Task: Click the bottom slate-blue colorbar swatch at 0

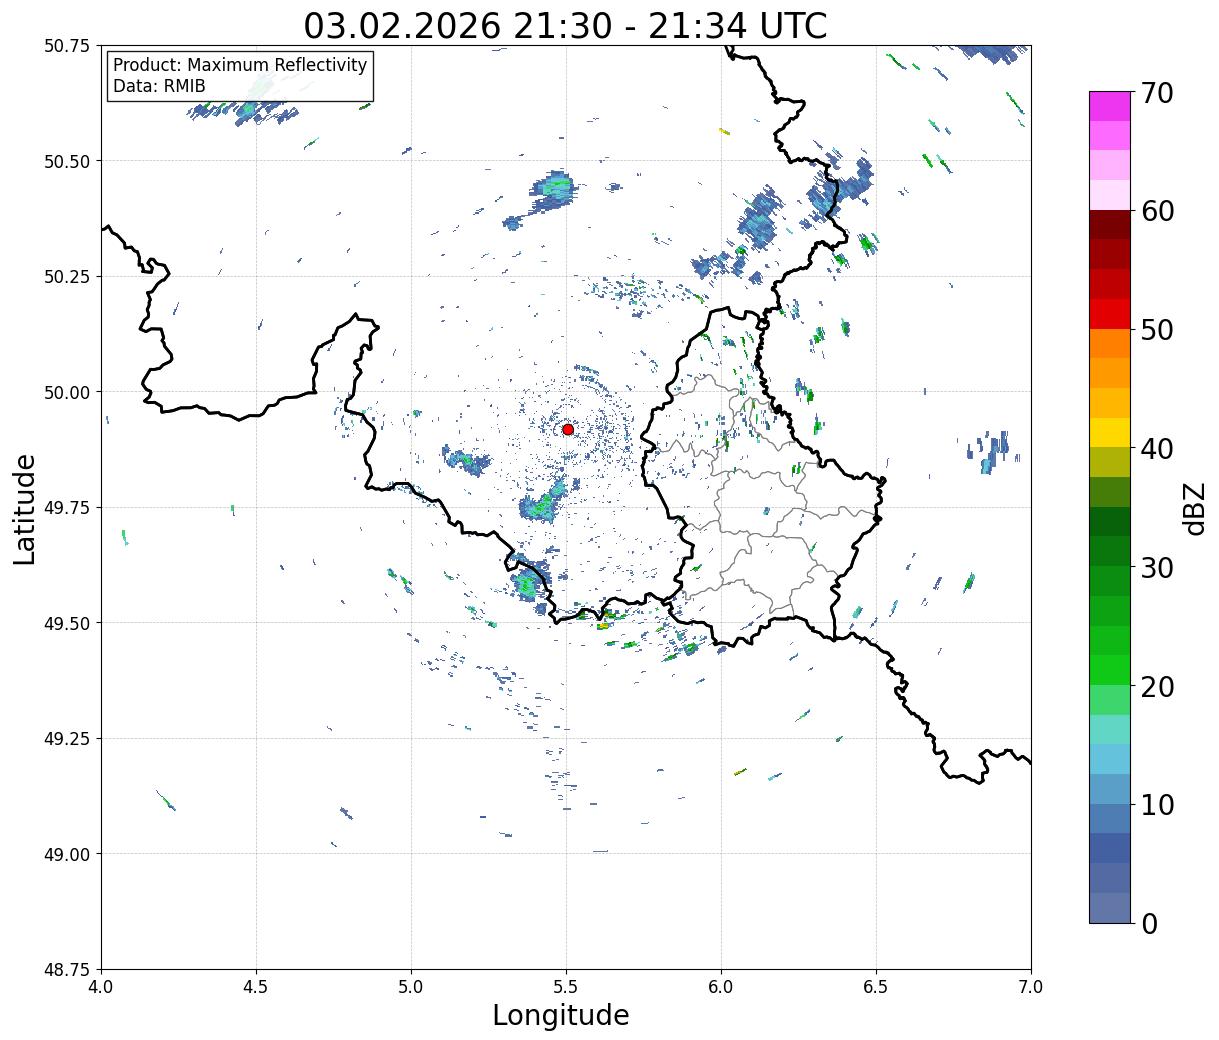Action: [x=1109, y=907]
